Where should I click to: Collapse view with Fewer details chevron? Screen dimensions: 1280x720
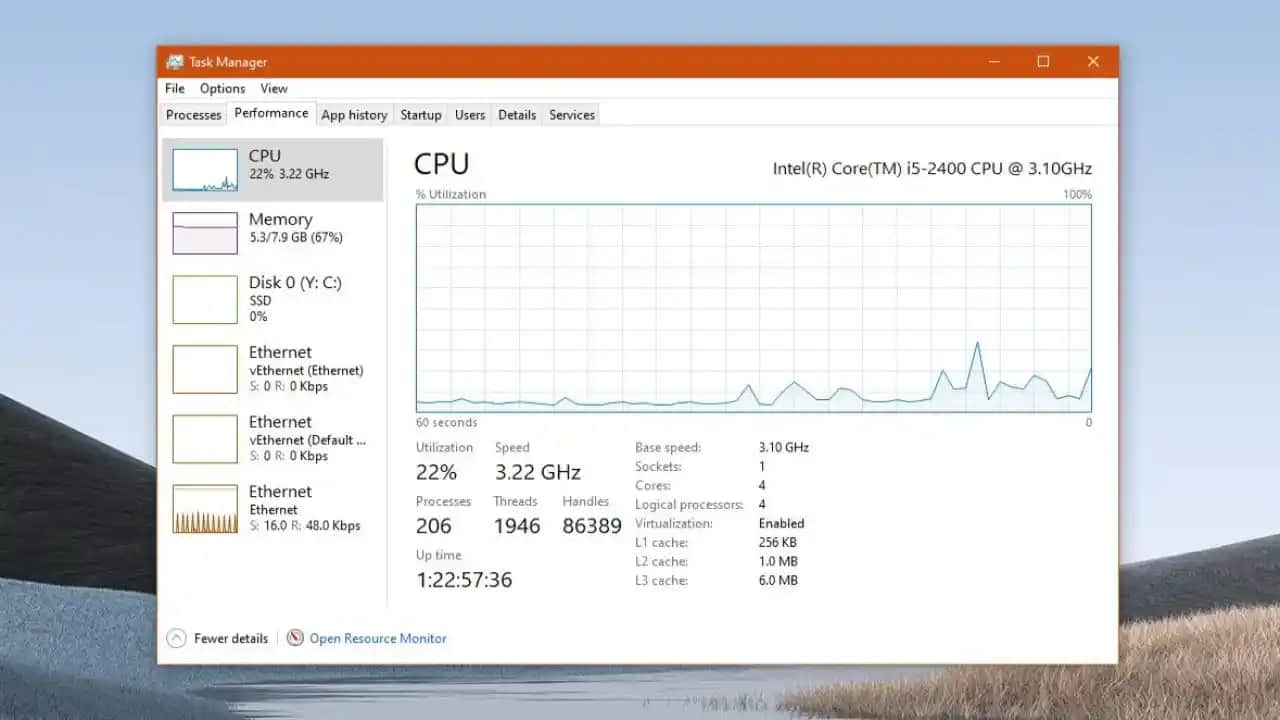177,638
